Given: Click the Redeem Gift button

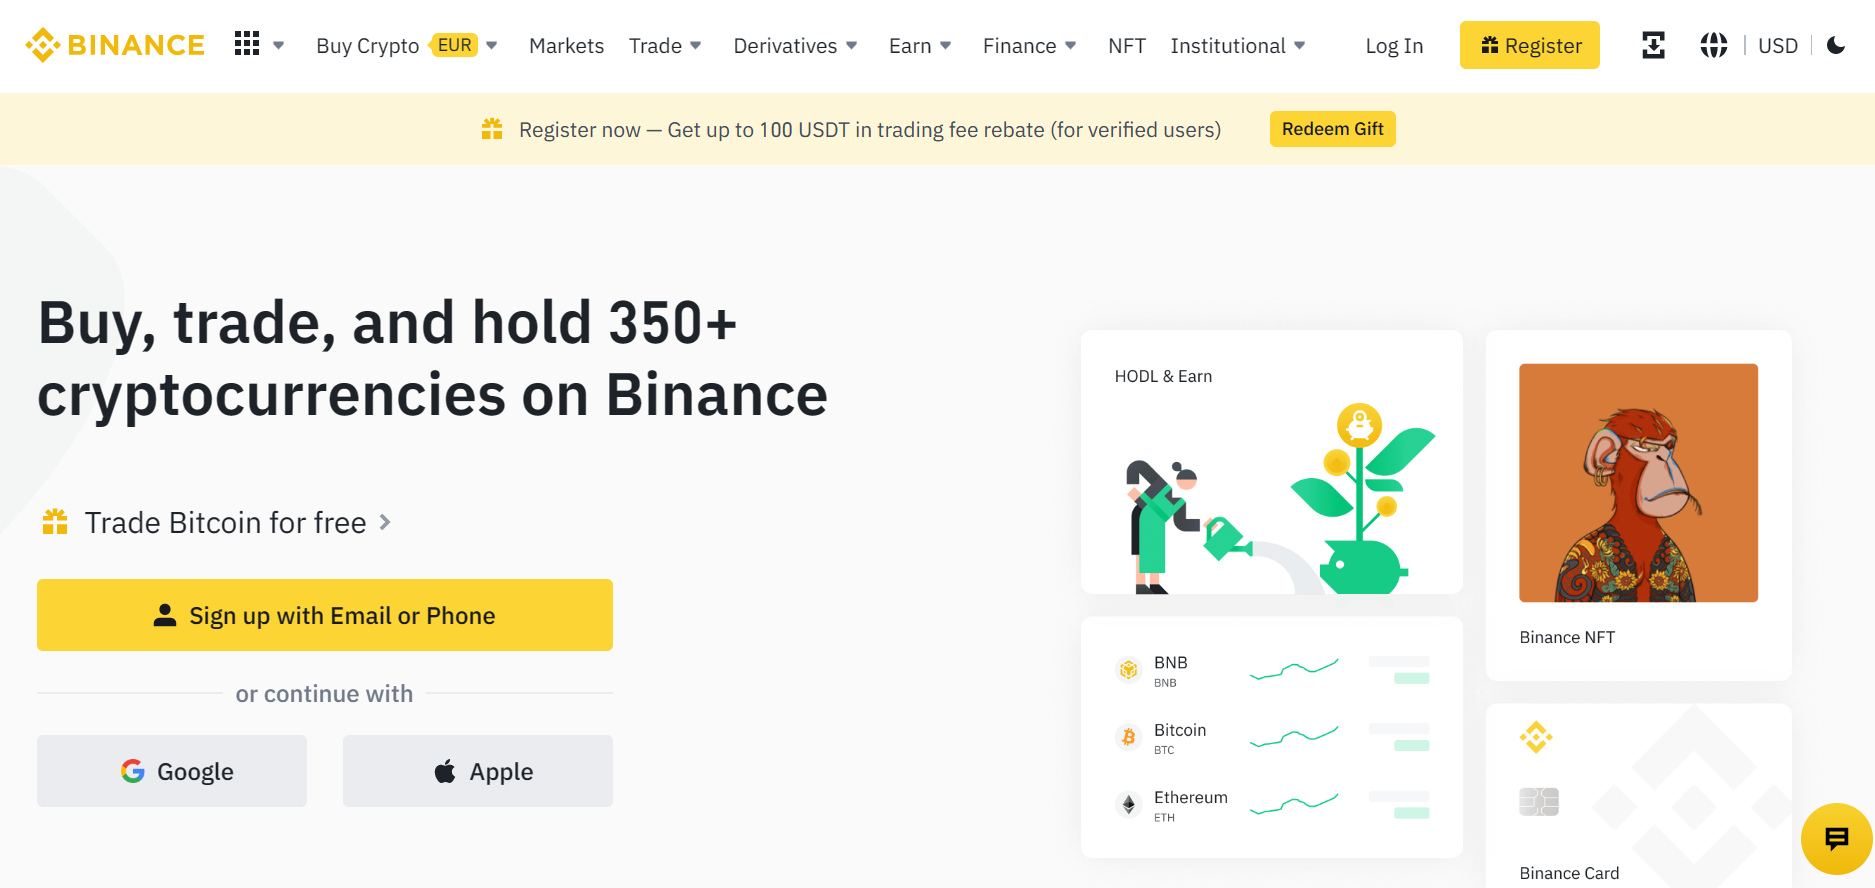Looking at the screenshot, I should point(1332,129).
